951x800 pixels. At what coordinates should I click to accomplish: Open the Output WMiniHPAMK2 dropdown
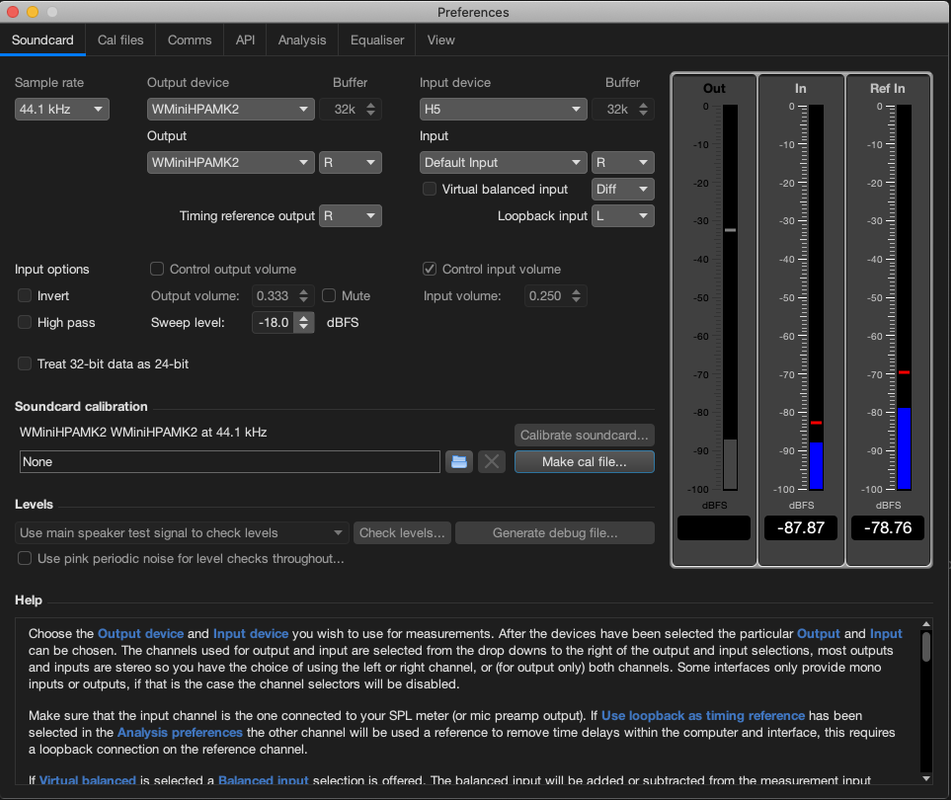[x=230, y=163]
